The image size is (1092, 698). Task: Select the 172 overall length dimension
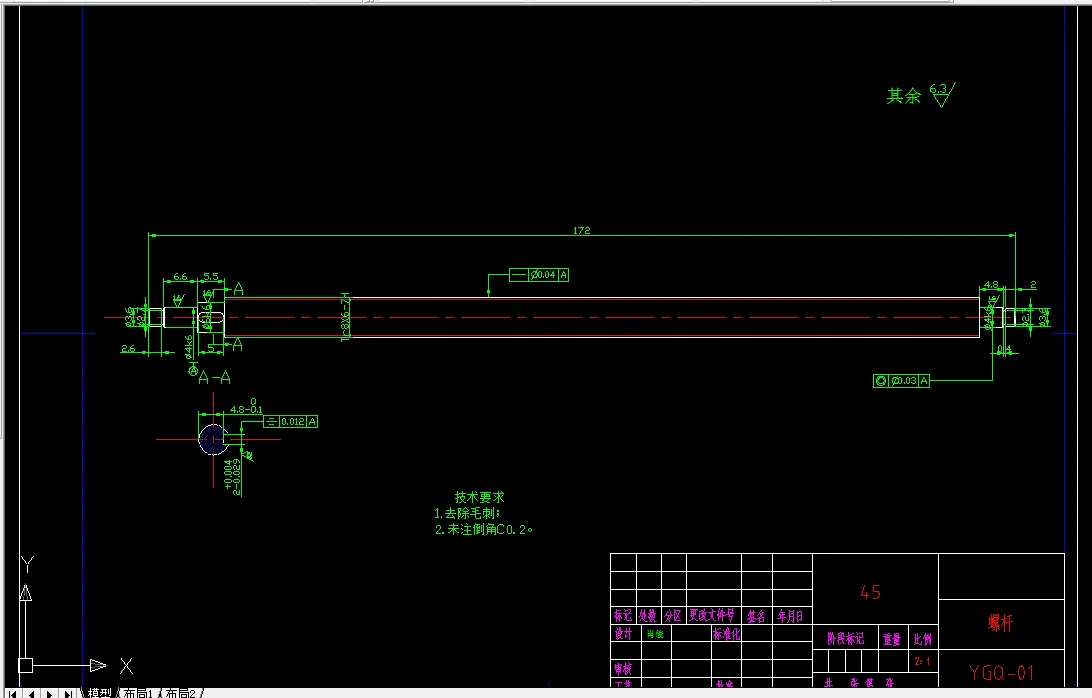coord(582,230)
